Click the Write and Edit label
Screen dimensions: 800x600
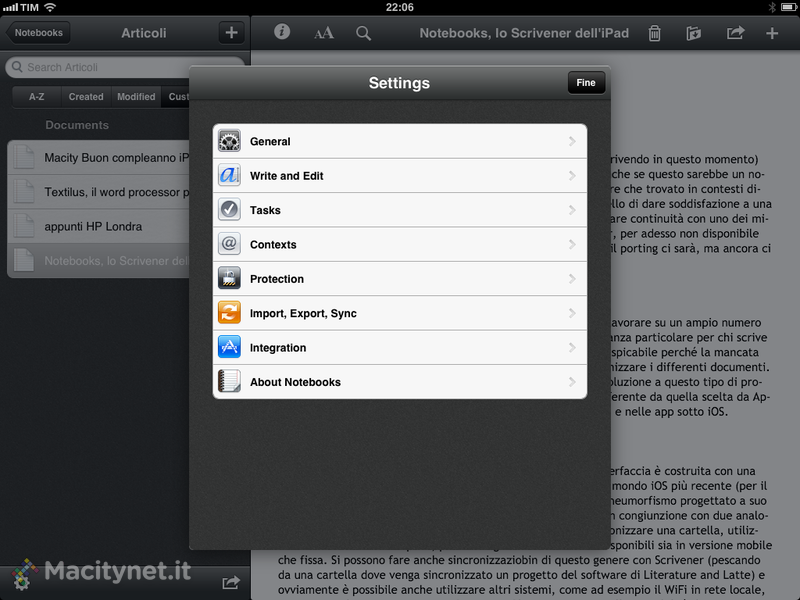(x=286, y=176)
